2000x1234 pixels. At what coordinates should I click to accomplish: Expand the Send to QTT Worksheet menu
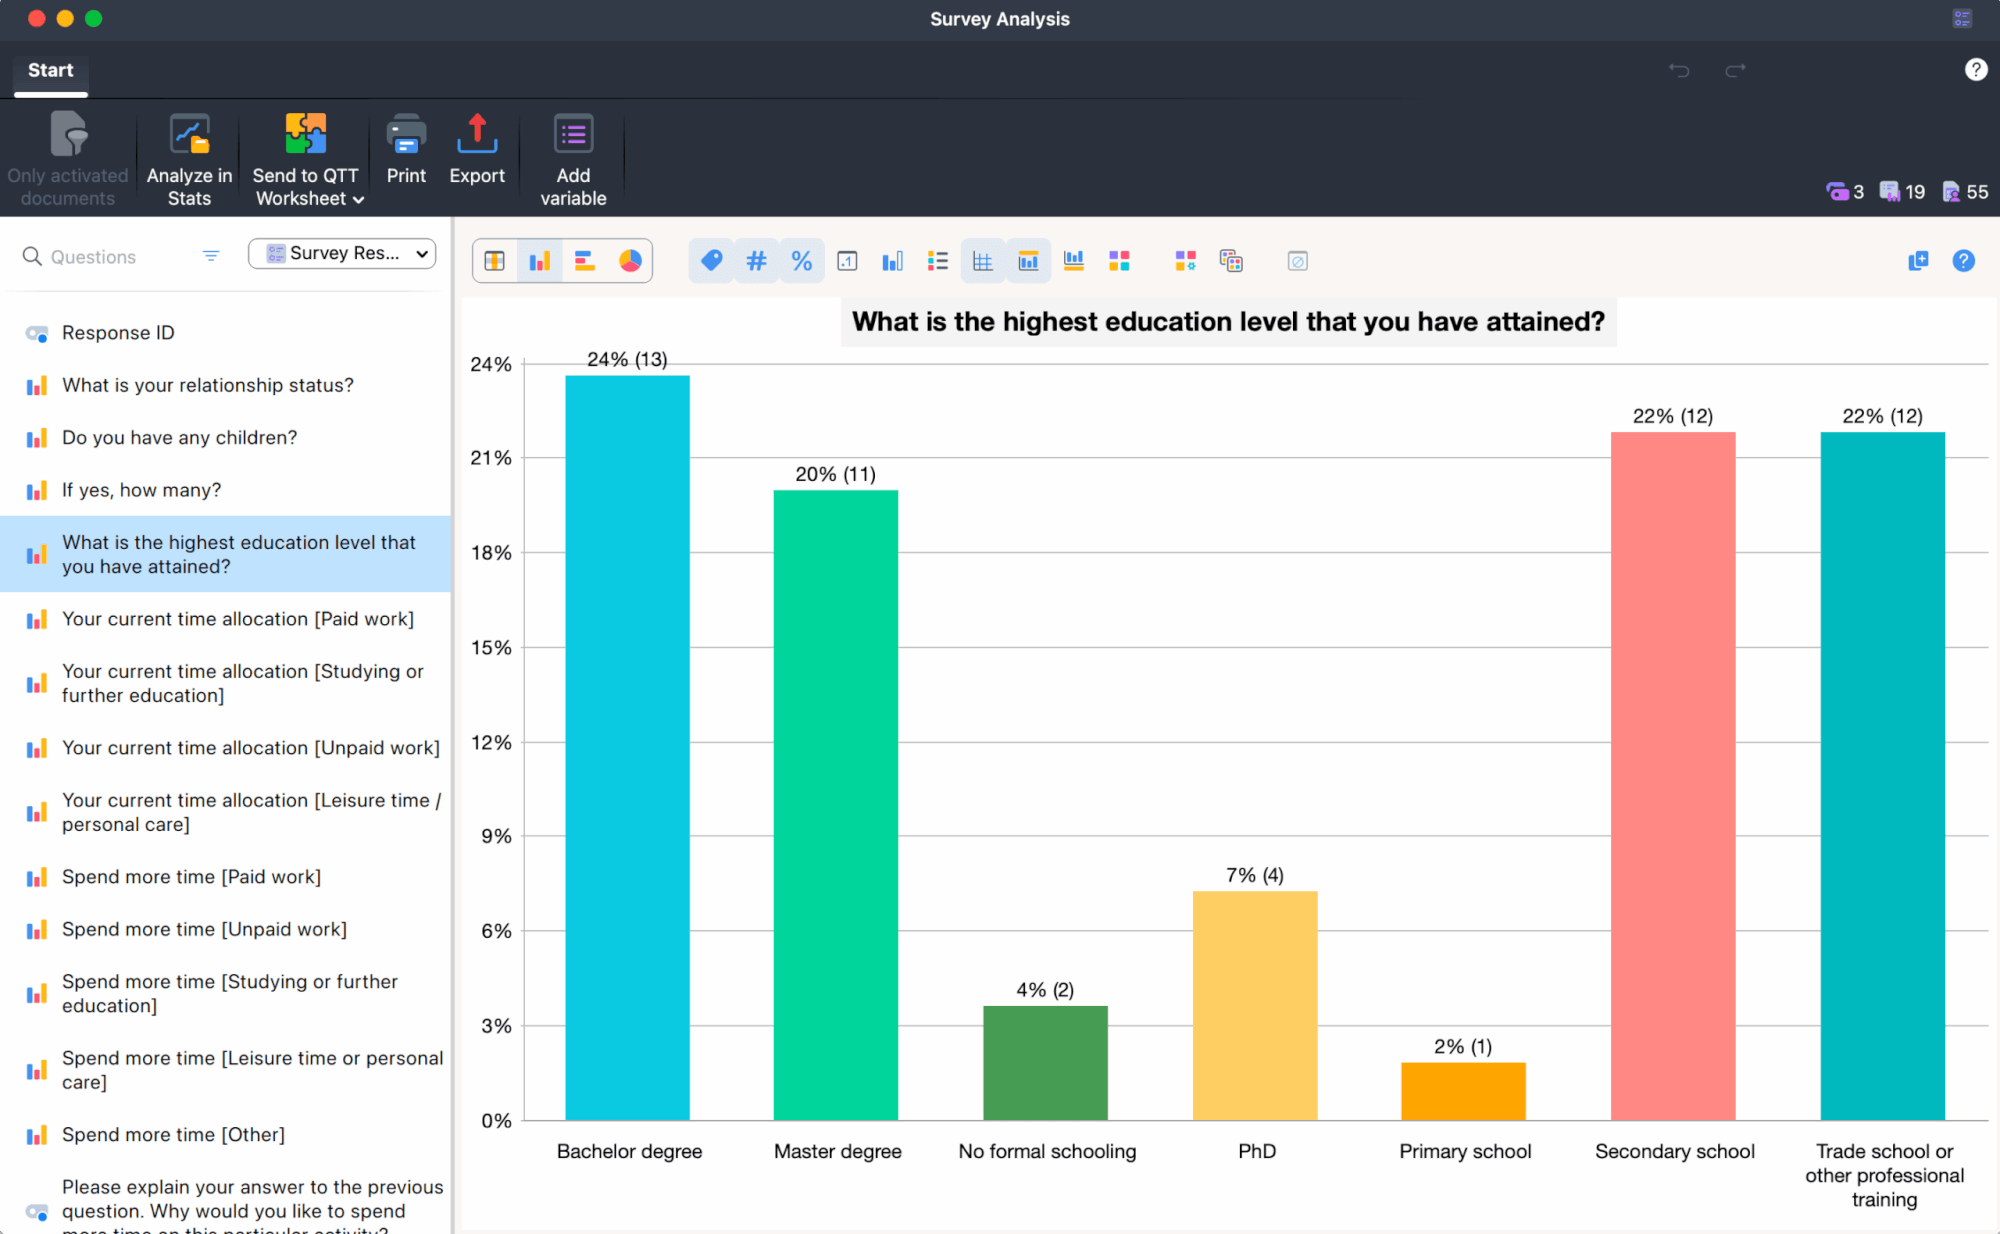[x=305, y=160]
